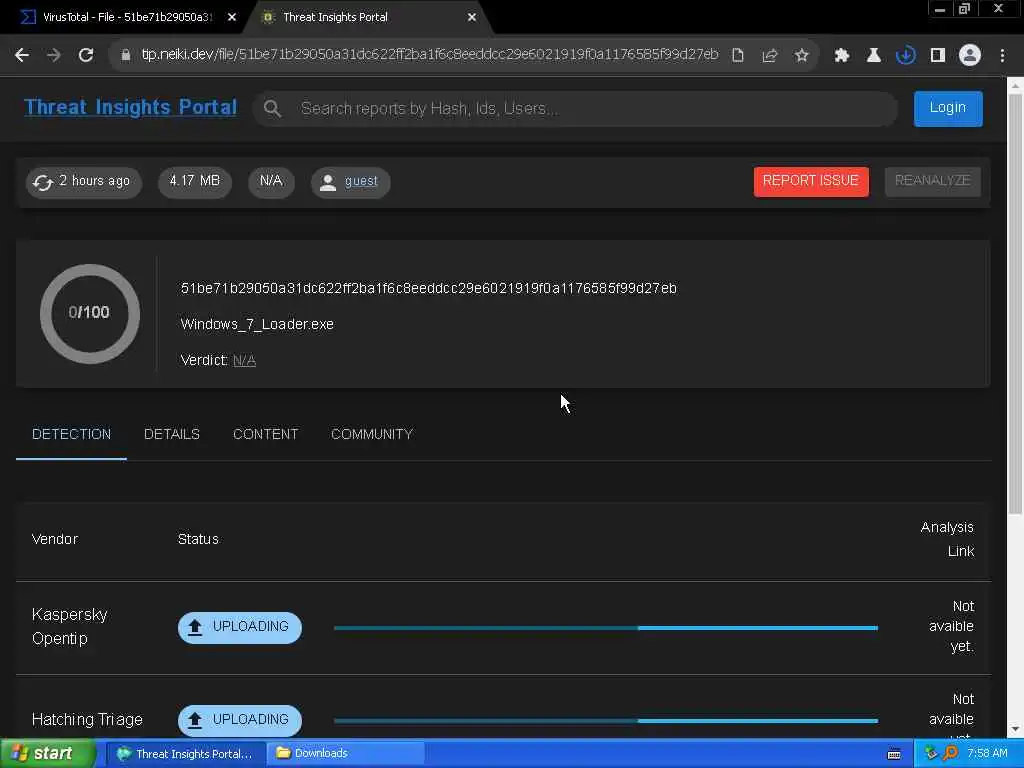
Task: Close the Threat Insights Portal tab
Action: tap(472, 18)
